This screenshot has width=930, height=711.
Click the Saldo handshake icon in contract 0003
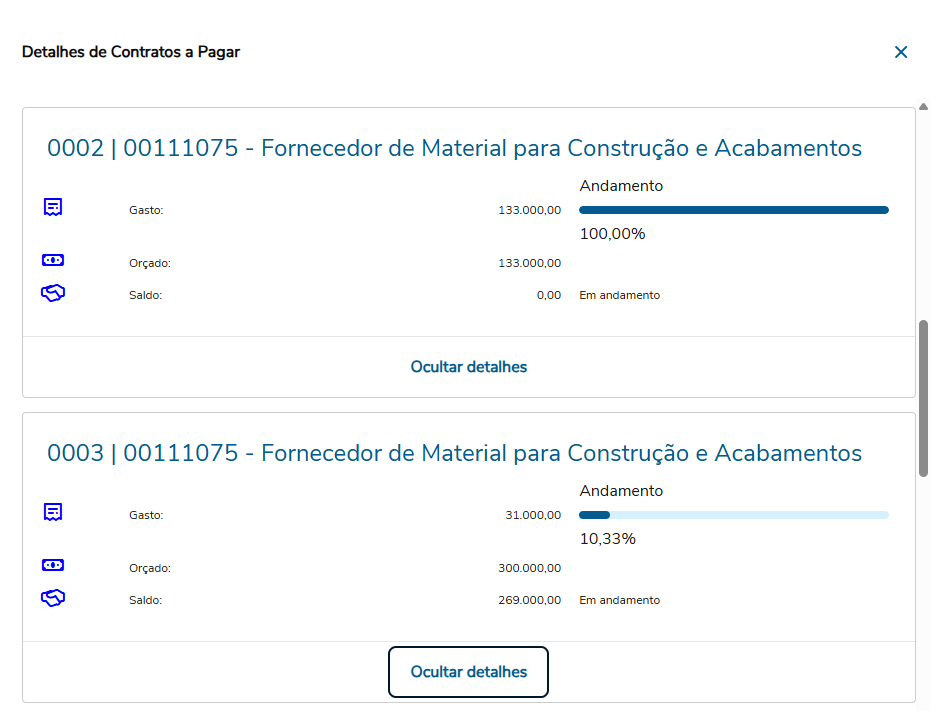coord(53,598)
